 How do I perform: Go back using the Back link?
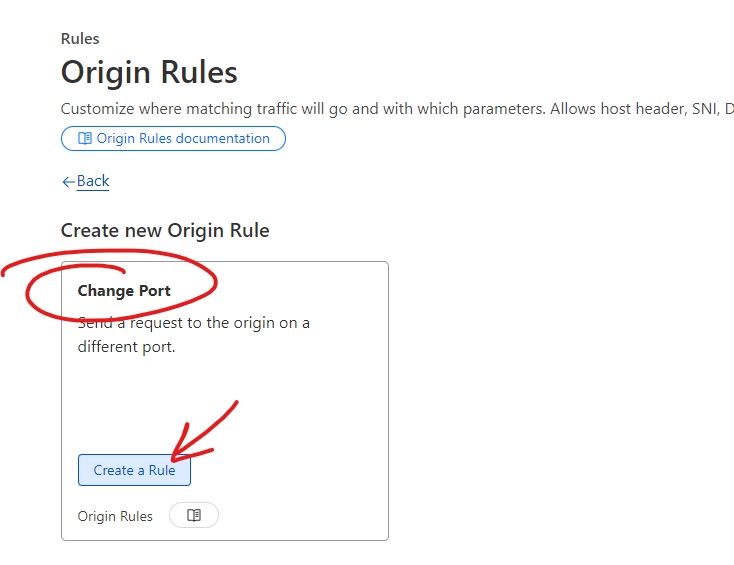point(93,181)
